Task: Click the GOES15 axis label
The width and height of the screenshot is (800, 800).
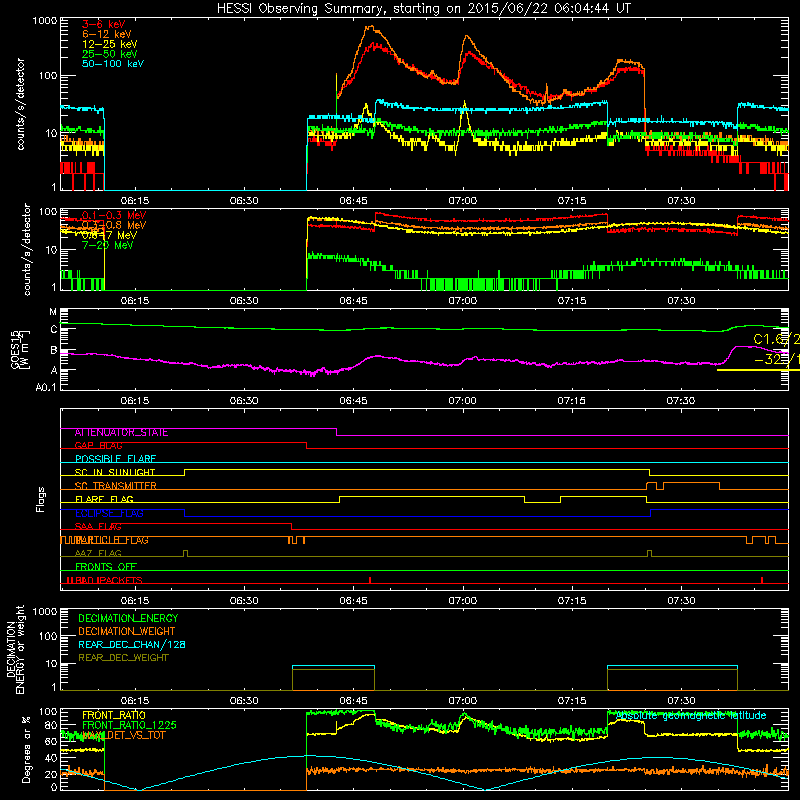Action: coord(16,349)
